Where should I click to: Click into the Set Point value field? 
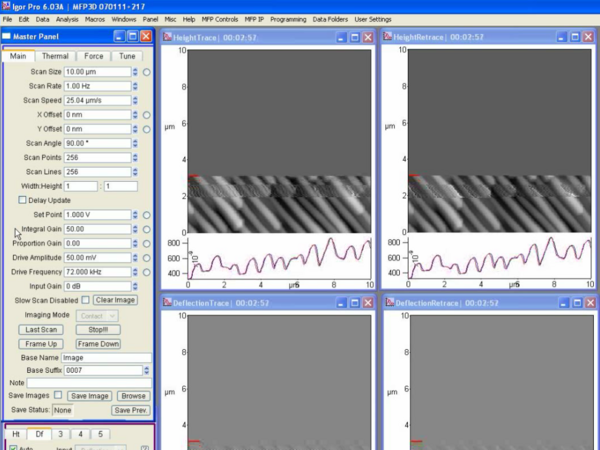click(96, 215)
